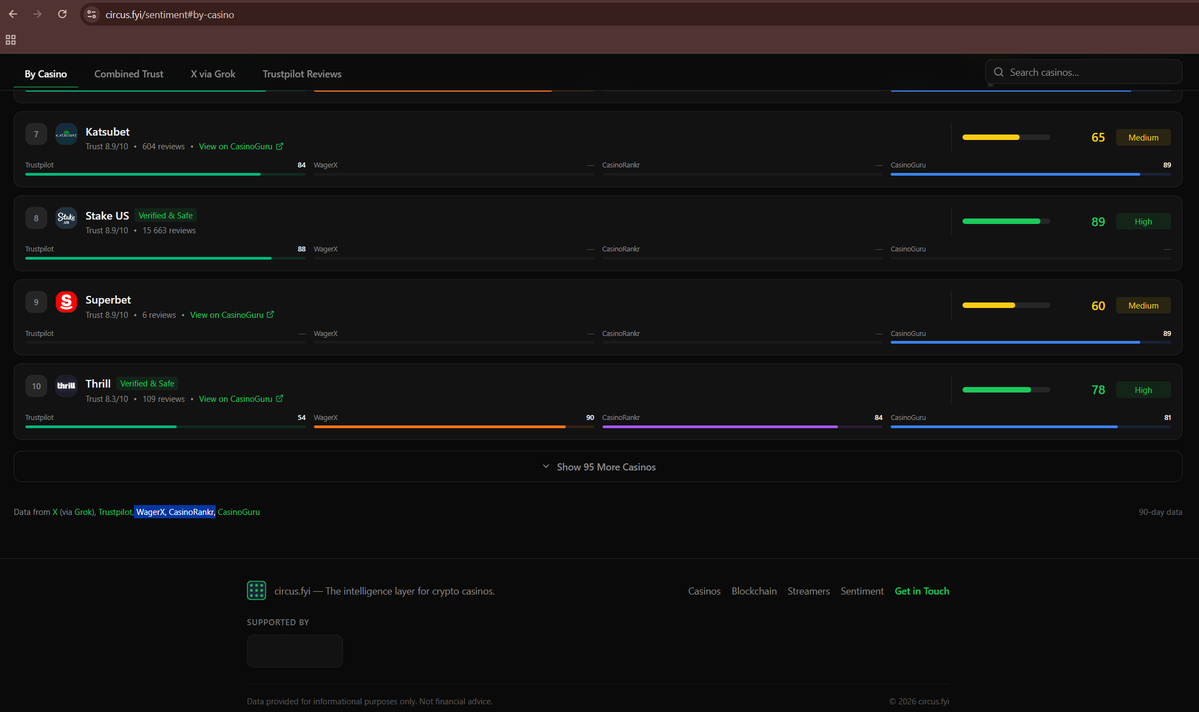Click the Supported By sponsor box
Image resolution: width=1199 pixels, height=712 pixels.
point(294,651)
